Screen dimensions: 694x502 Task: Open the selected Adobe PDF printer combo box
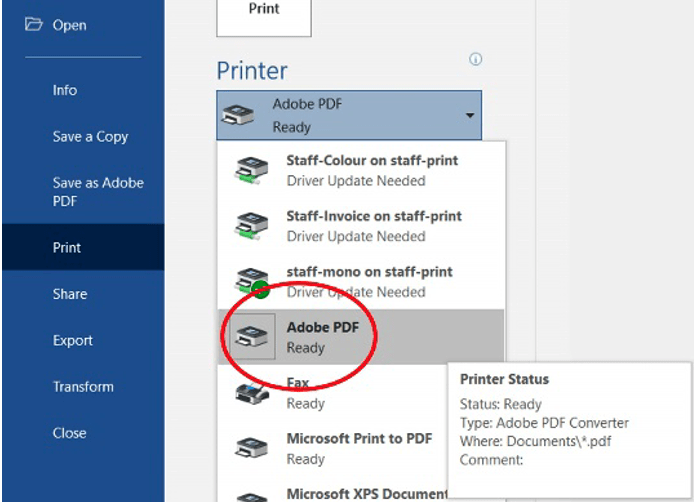click(x=340, y=116)
